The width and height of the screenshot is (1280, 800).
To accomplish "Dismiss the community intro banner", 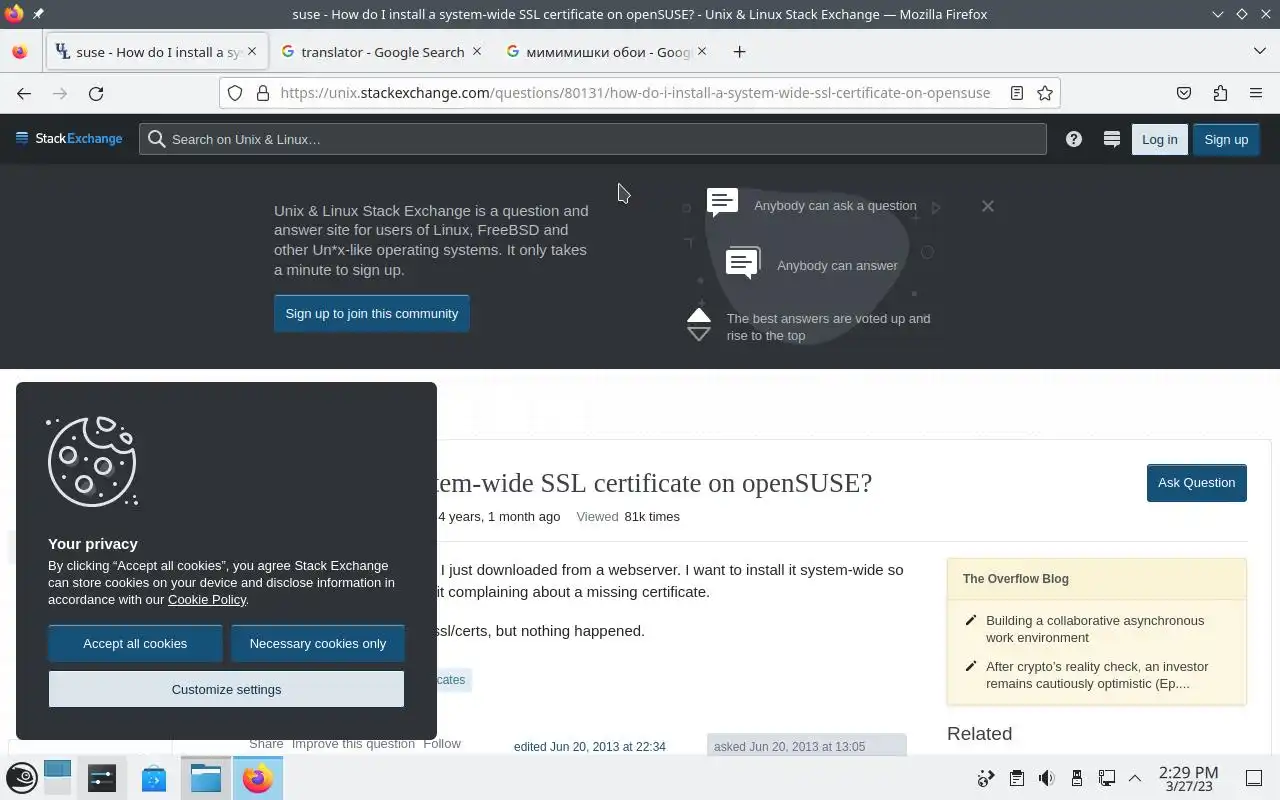I will (x=988, y=206).
